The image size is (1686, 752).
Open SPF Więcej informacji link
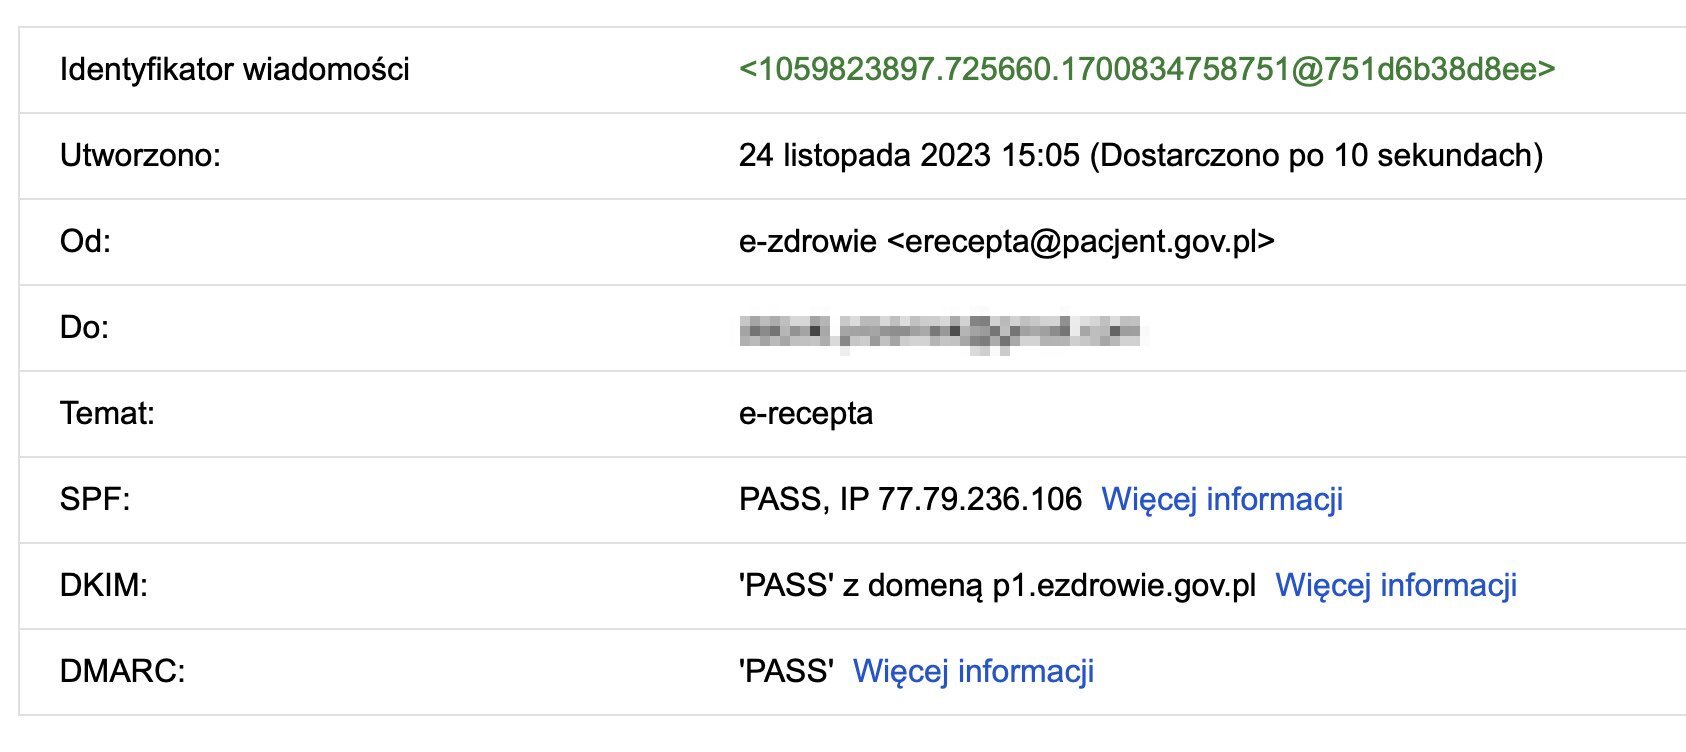tap(1222, 499)
